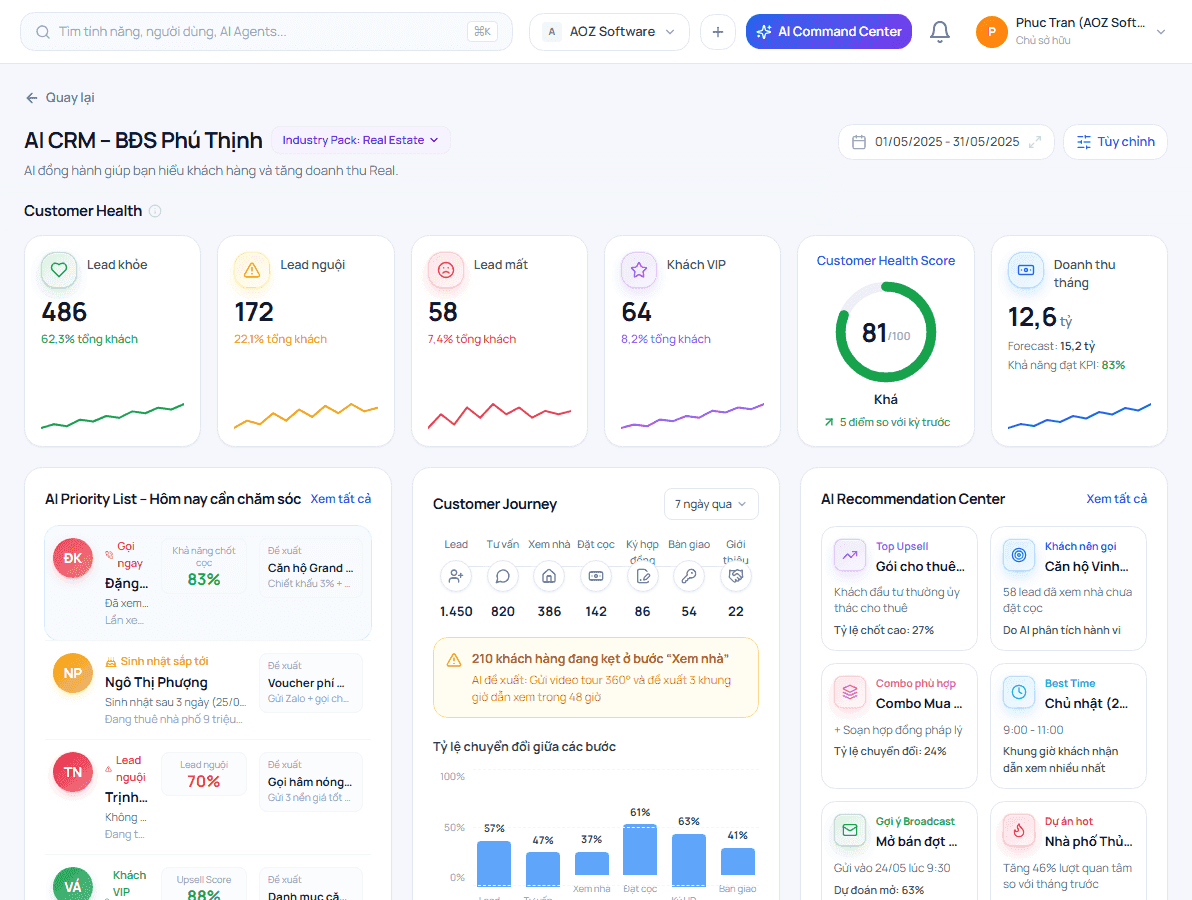Click the Tùy chỉnh button
The image size is (1192, 900).
[1115, 142]
